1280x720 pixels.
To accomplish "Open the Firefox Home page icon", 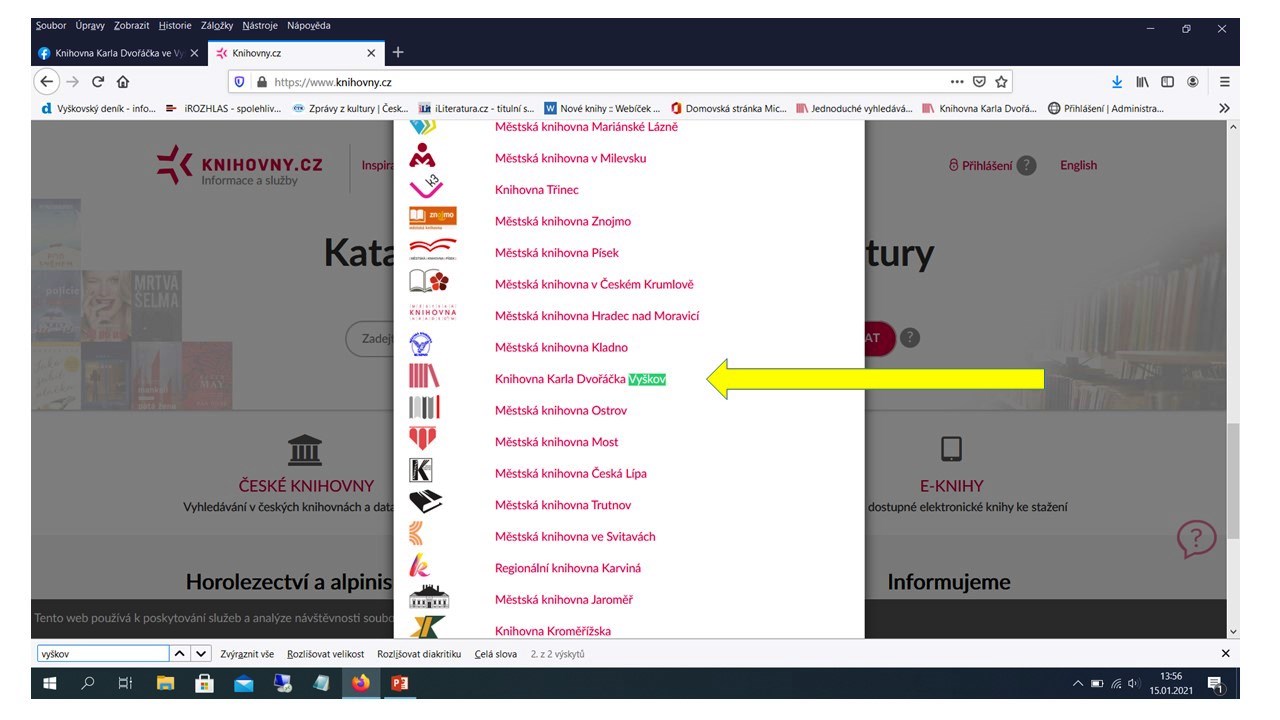I will coord(123,82).
